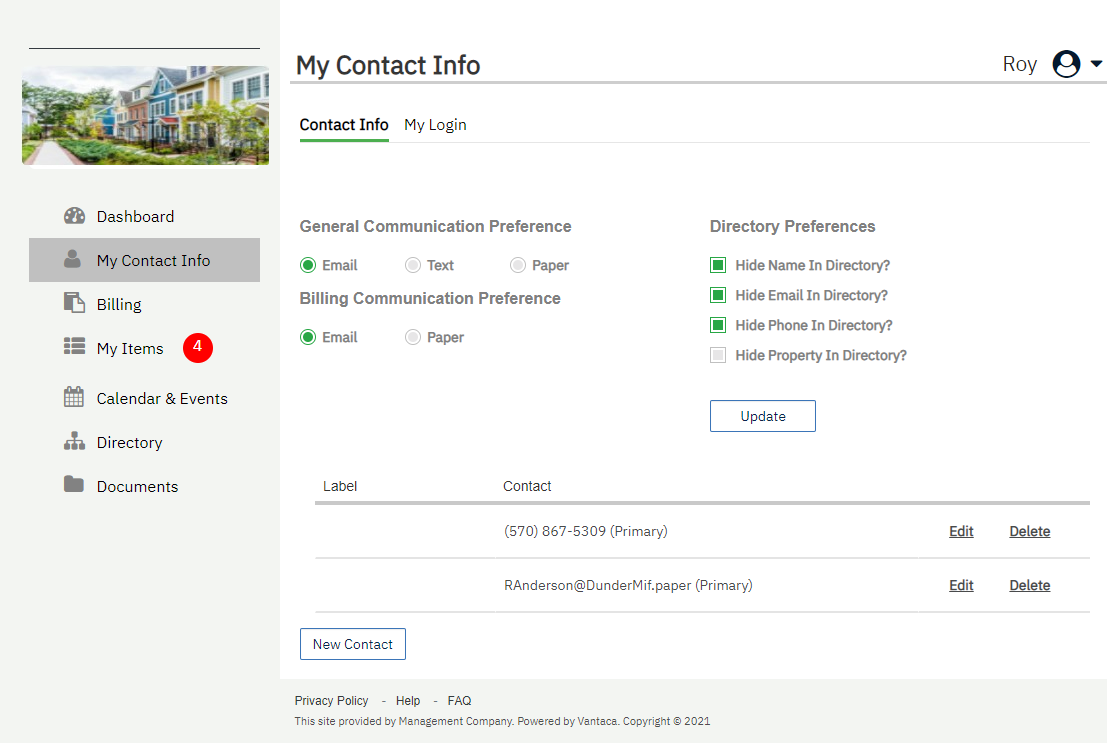Switch to the My Login tab
Image resolution: width=1107 pixels, height=743 pixels.
coord(435,124)
